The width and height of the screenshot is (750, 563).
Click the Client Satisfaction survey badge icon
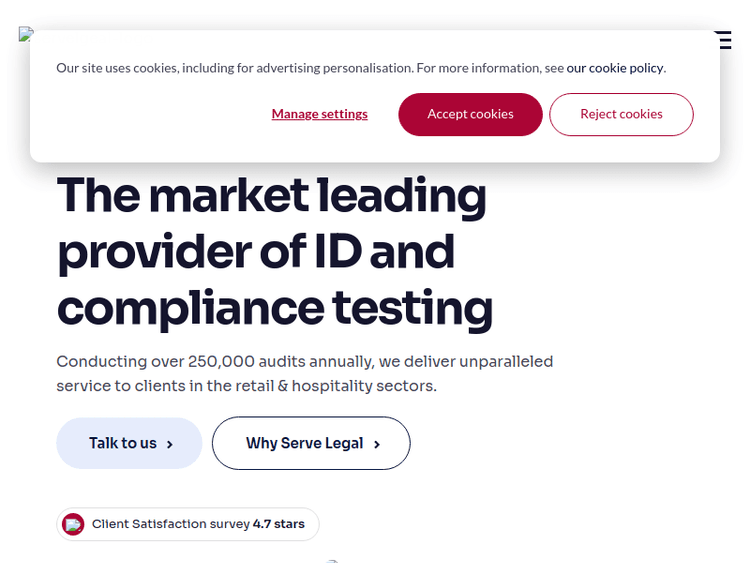[73, 524]
